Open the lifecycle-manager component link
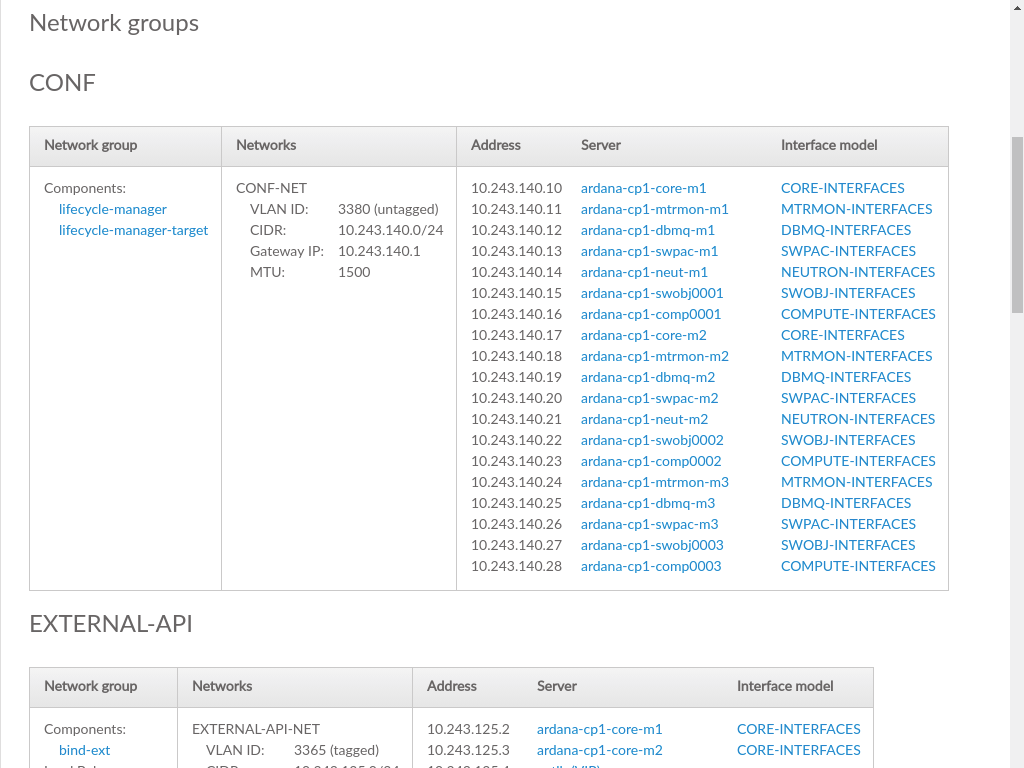 pyautogui.click(x=112, y=209)
